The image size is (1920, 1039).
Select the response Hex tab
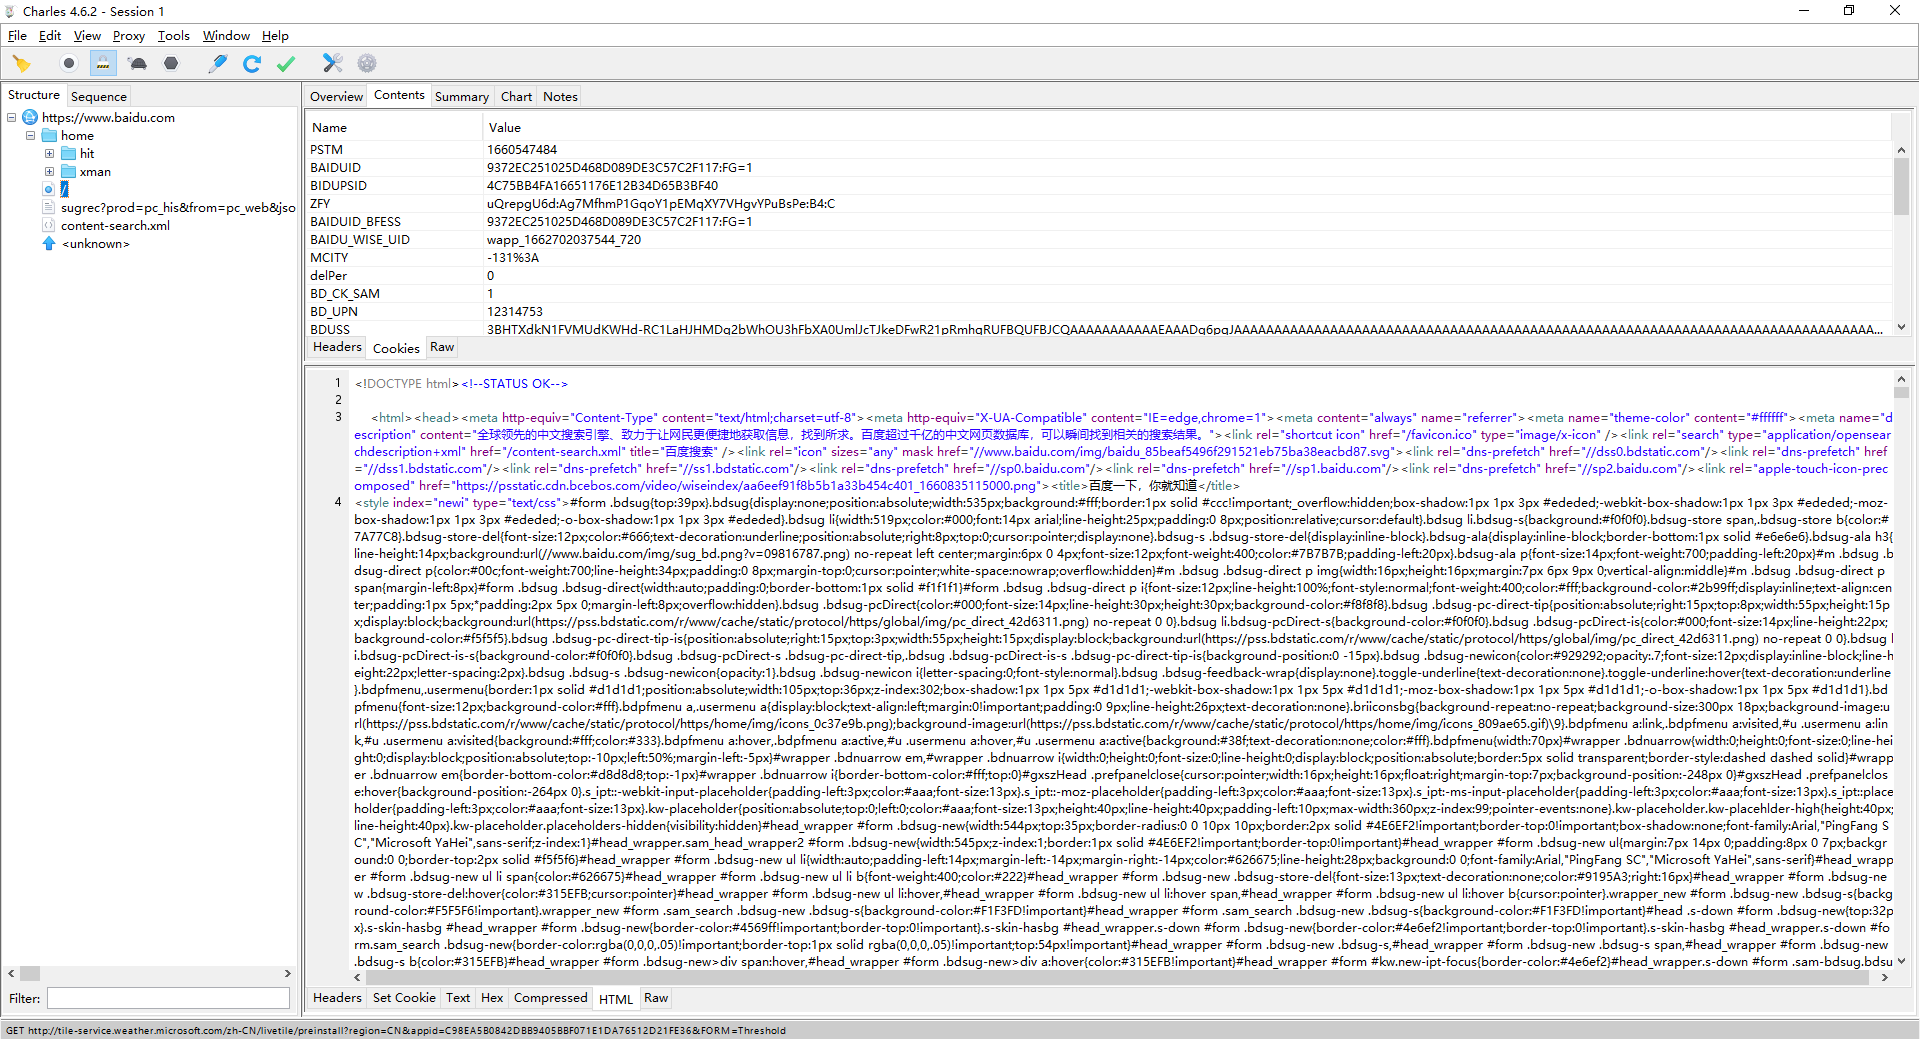tap(492, 998)
